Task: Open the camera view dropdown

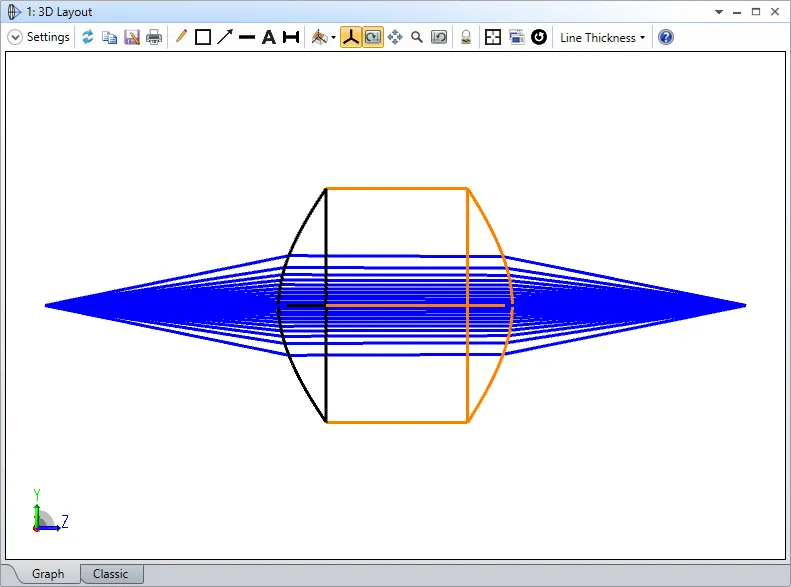Action: [323, 37]
